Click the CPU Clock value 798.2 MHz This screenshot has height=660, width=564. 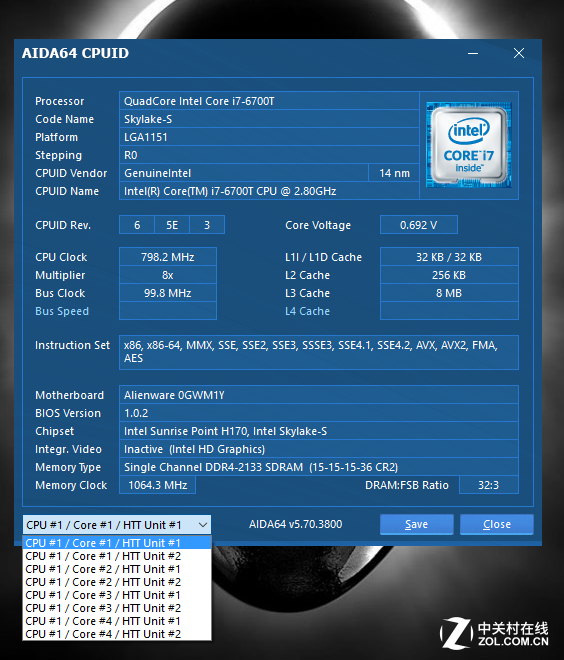tap(168, 257)
